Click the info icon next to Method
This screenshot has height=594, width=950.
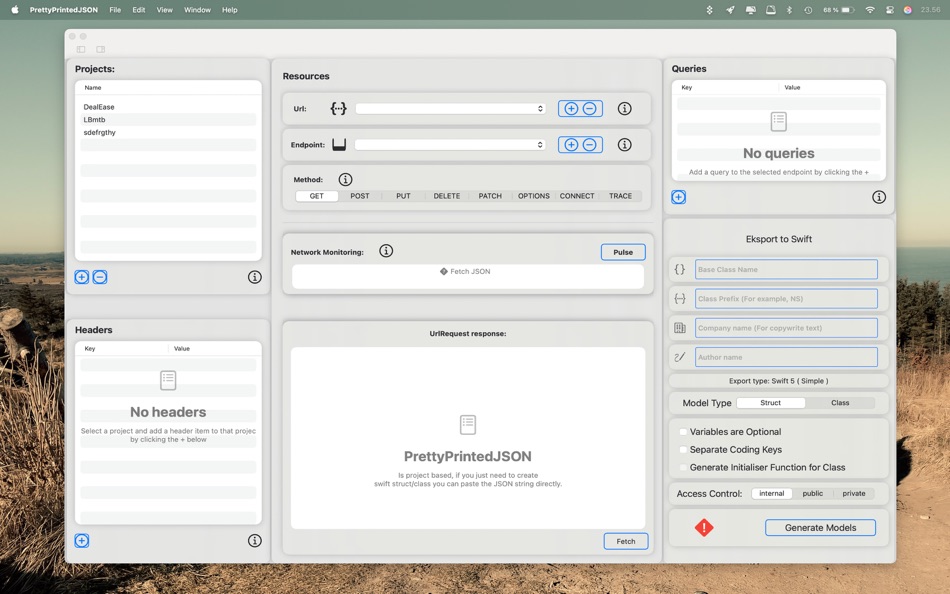pyautogui.click(x=345, y=179)
